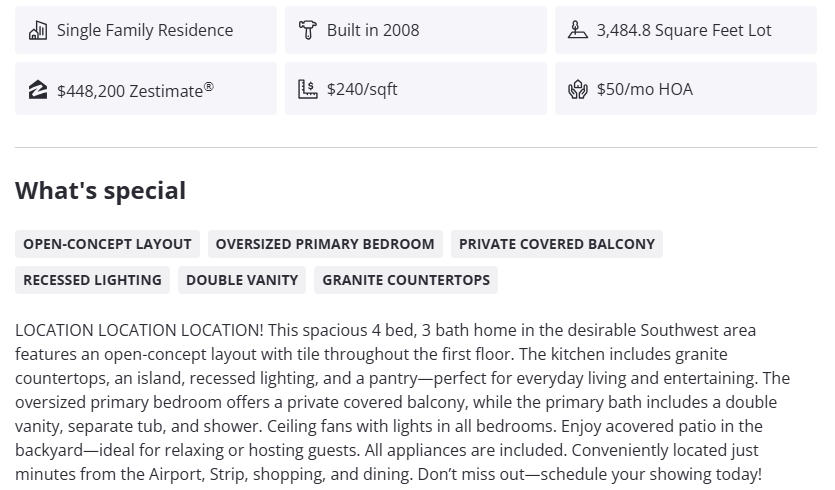Click the 3,484.8 Square Feet Lot text
Screen dimensions: 835x490
click(x=684, y=30)
